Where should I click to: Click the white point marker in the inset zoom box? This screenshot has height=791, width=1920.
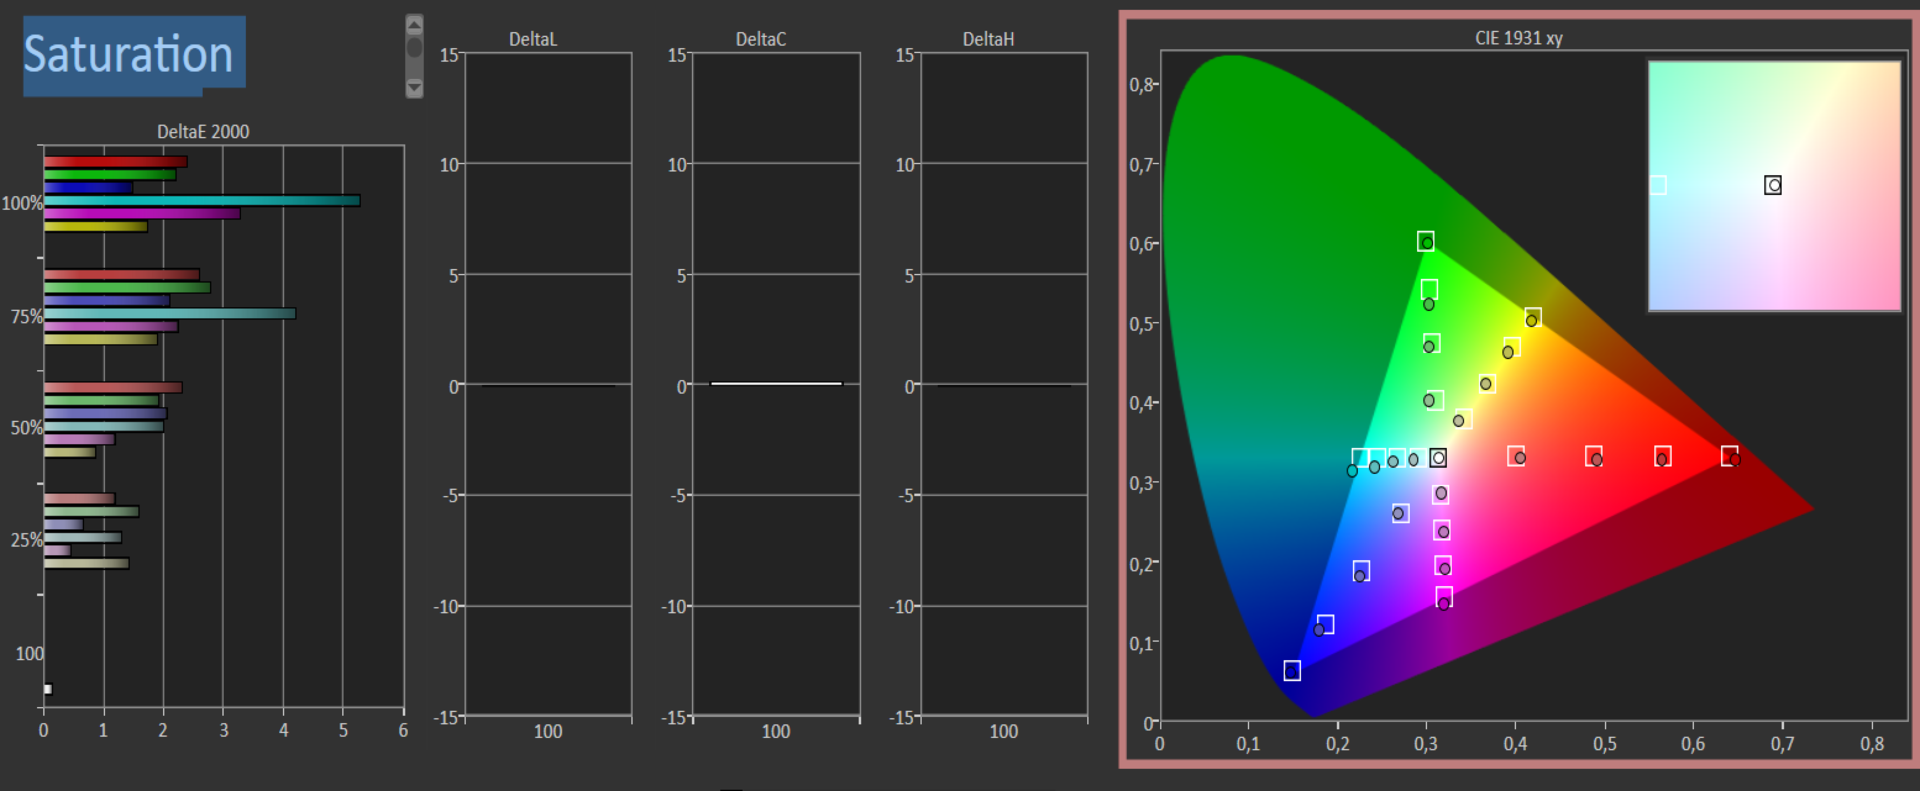click(x=1773, y=185)
